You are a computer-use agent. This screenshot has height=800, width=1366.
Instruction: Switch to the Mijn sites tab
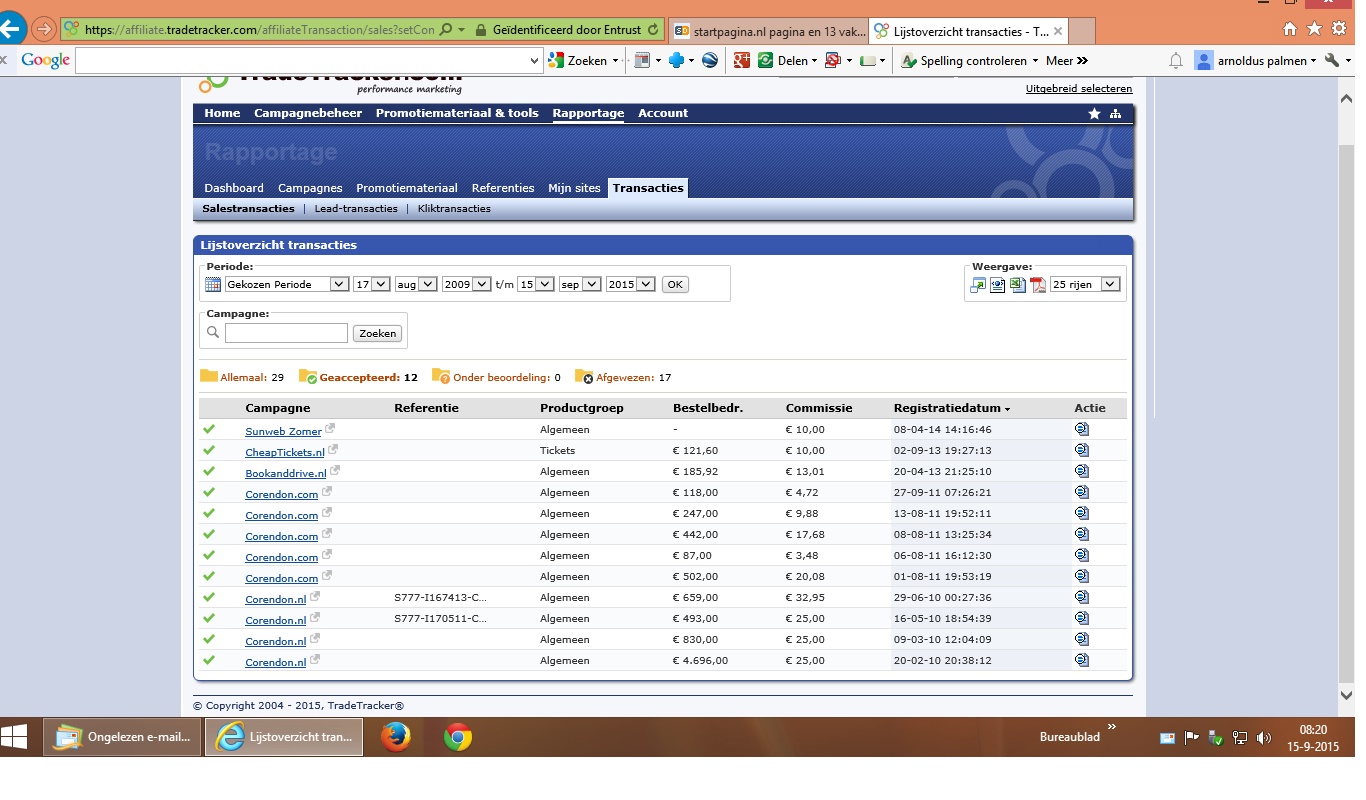[x=574, y=188]
